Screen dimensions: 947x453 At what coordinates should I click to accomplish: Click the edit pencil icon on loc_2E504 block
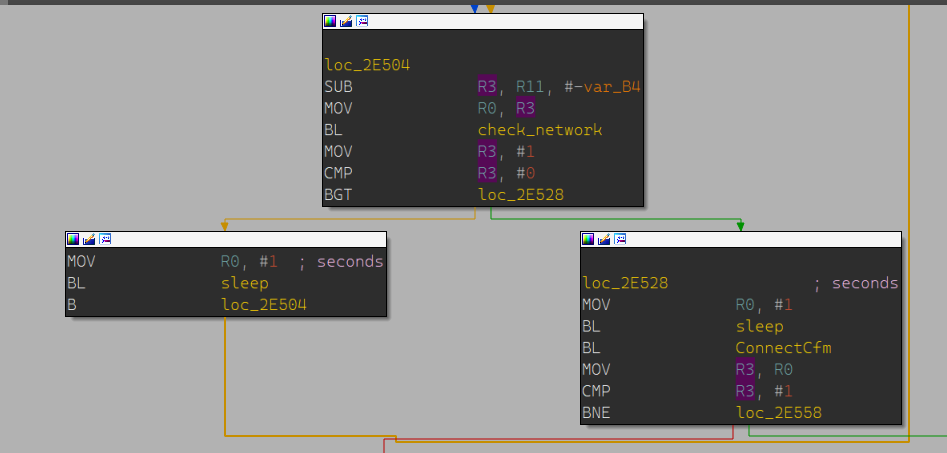click(x=346, y=21)
